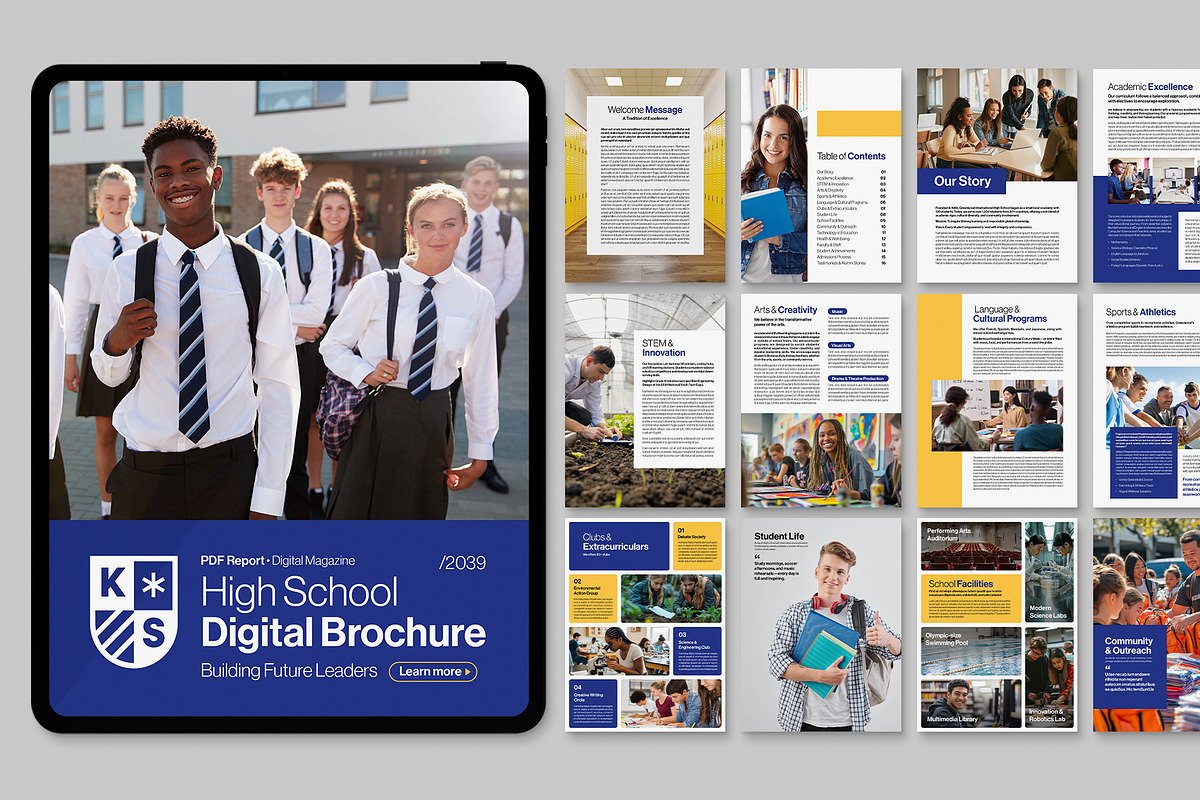Click the "Sports & Athletics" heading
Screen dimensions: 1200x800
tap(1141, 312)
